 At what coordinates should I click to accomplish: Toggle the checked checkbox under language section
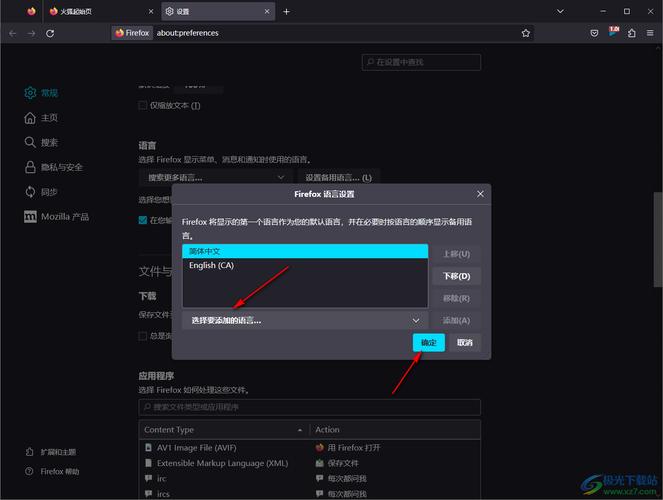[143, 220]
